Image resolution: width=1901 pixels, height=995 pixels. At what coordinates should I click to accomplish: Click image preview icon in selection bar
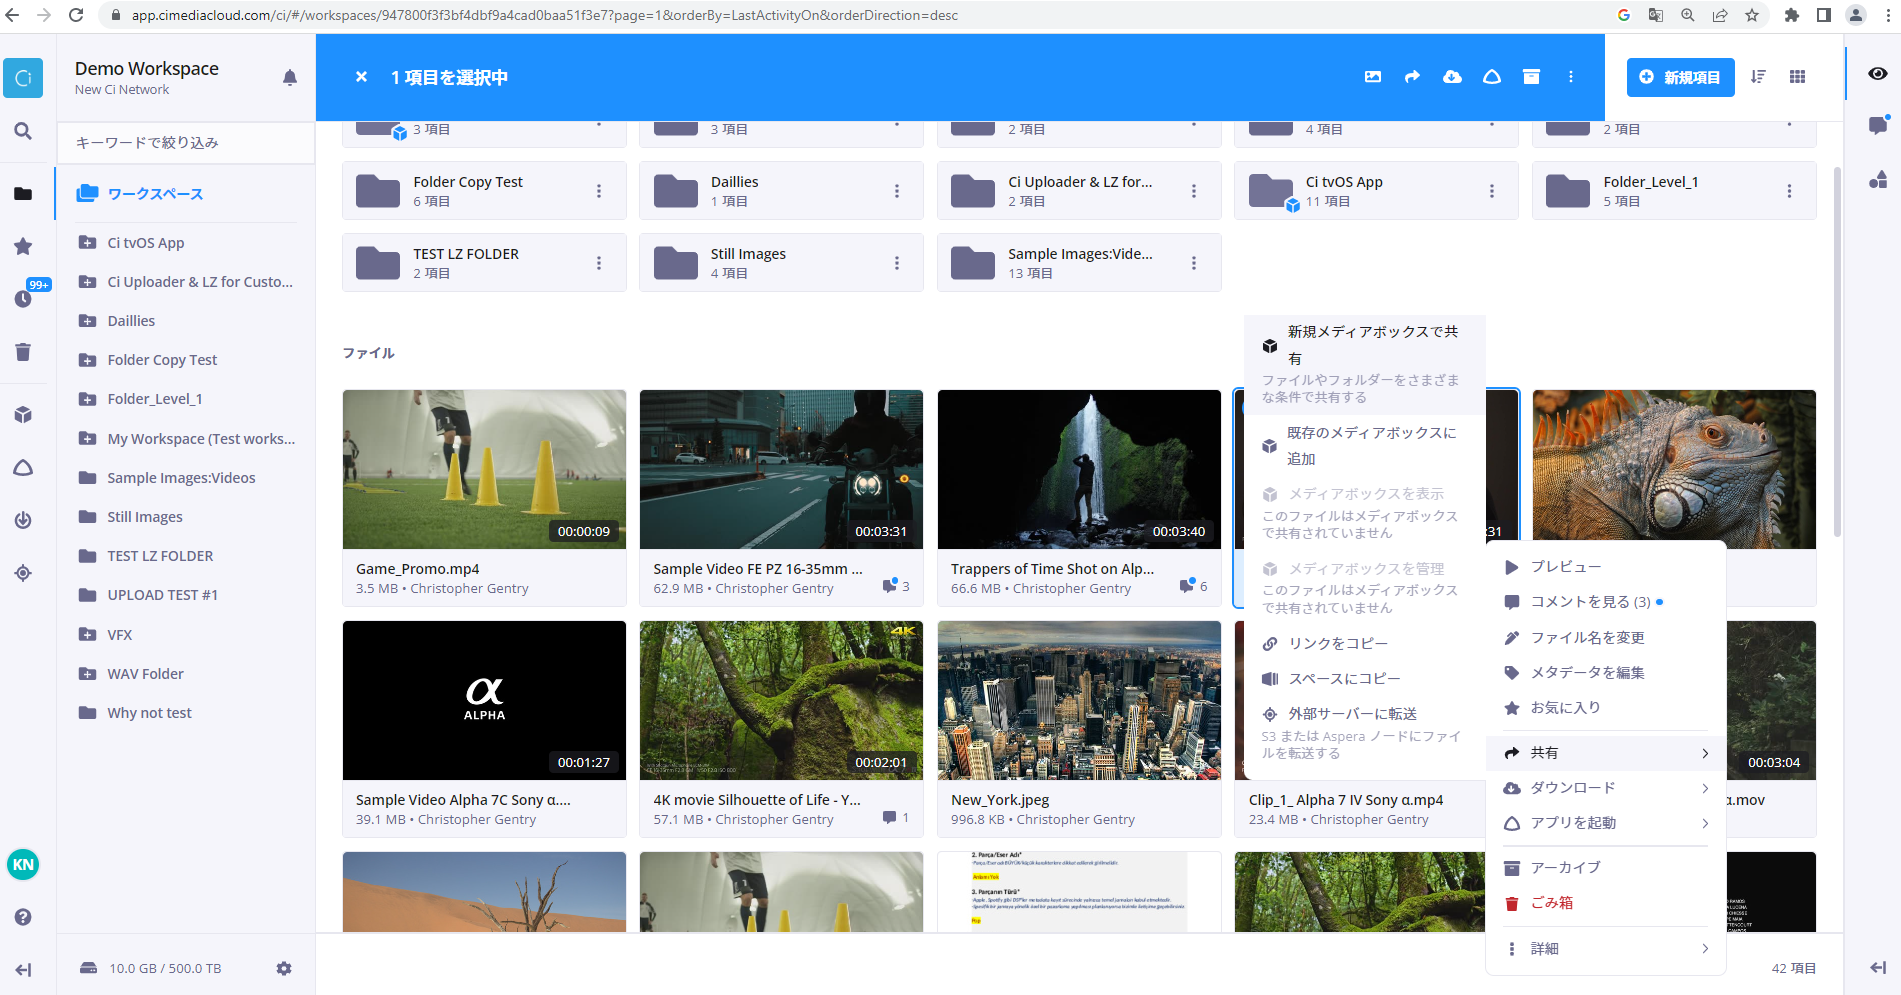(x=1373, y=77)
